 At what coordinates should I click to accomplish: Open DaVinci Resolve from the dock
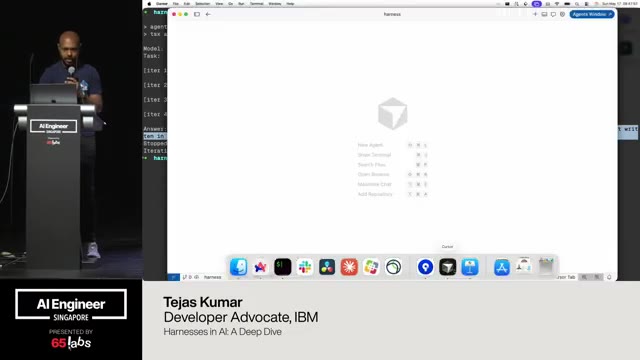327,267
